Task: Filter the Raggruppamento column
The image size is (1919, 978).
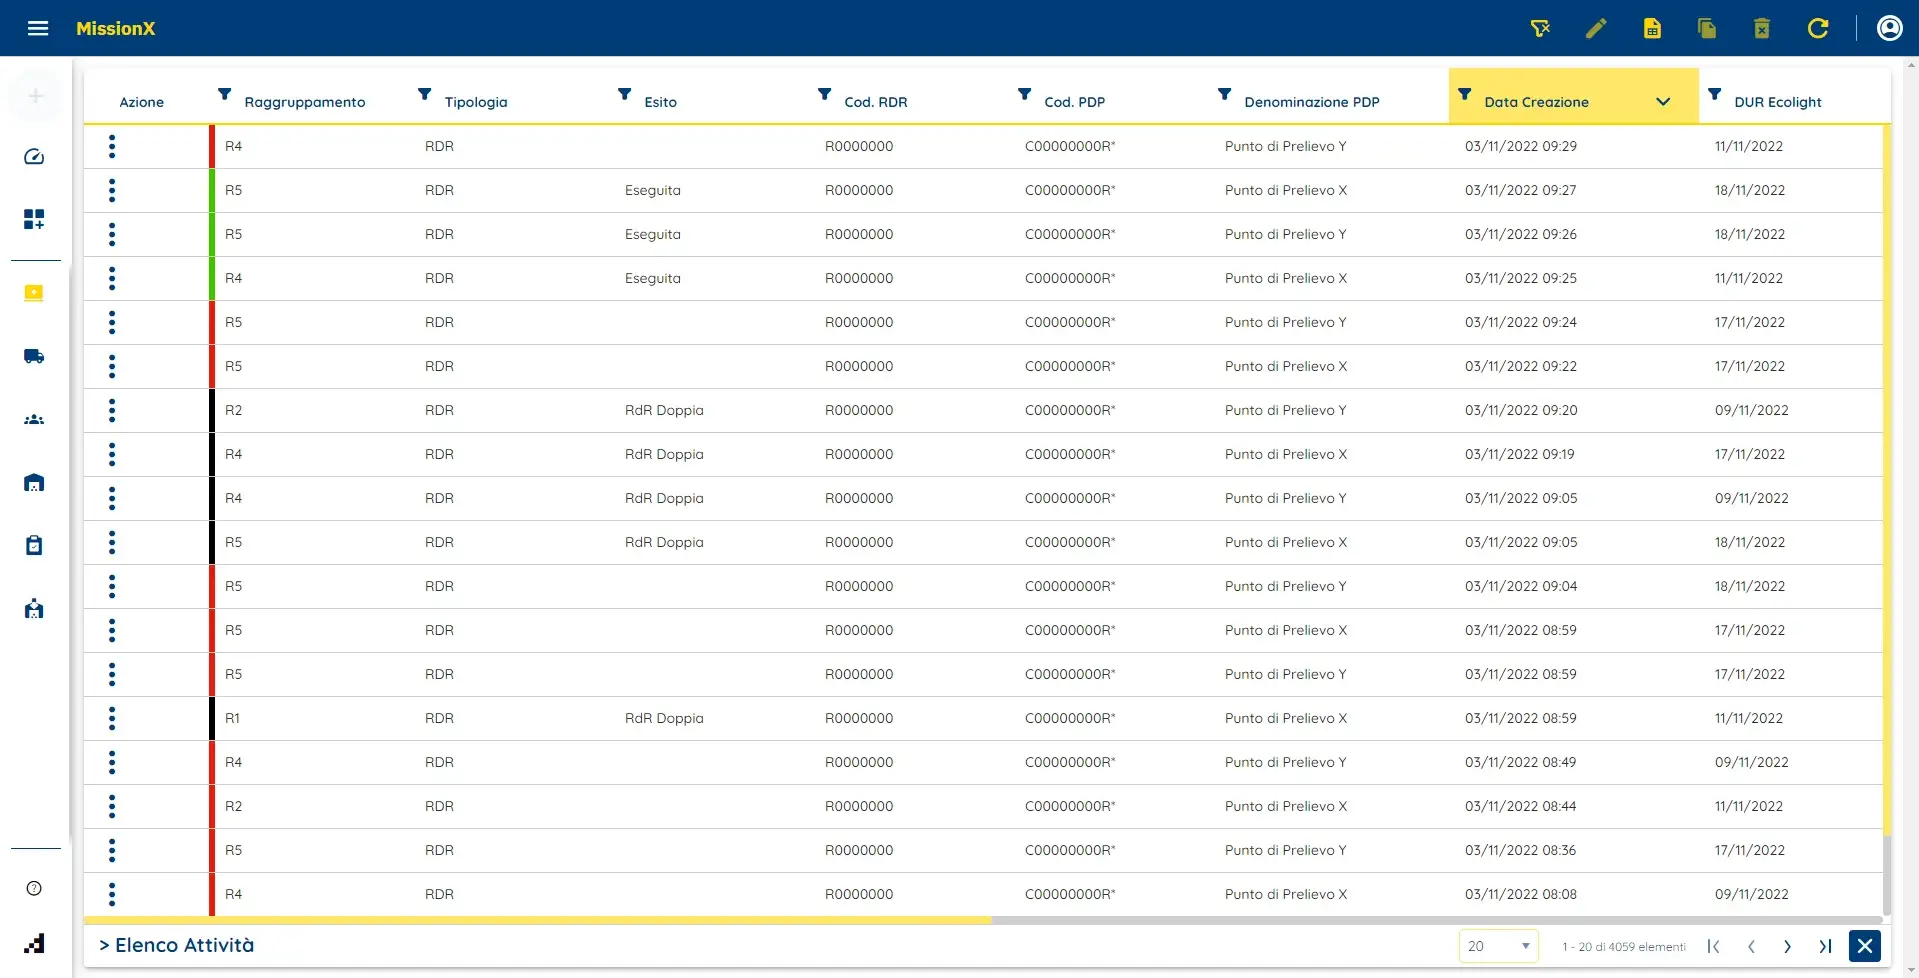Action: coord(224,94)
